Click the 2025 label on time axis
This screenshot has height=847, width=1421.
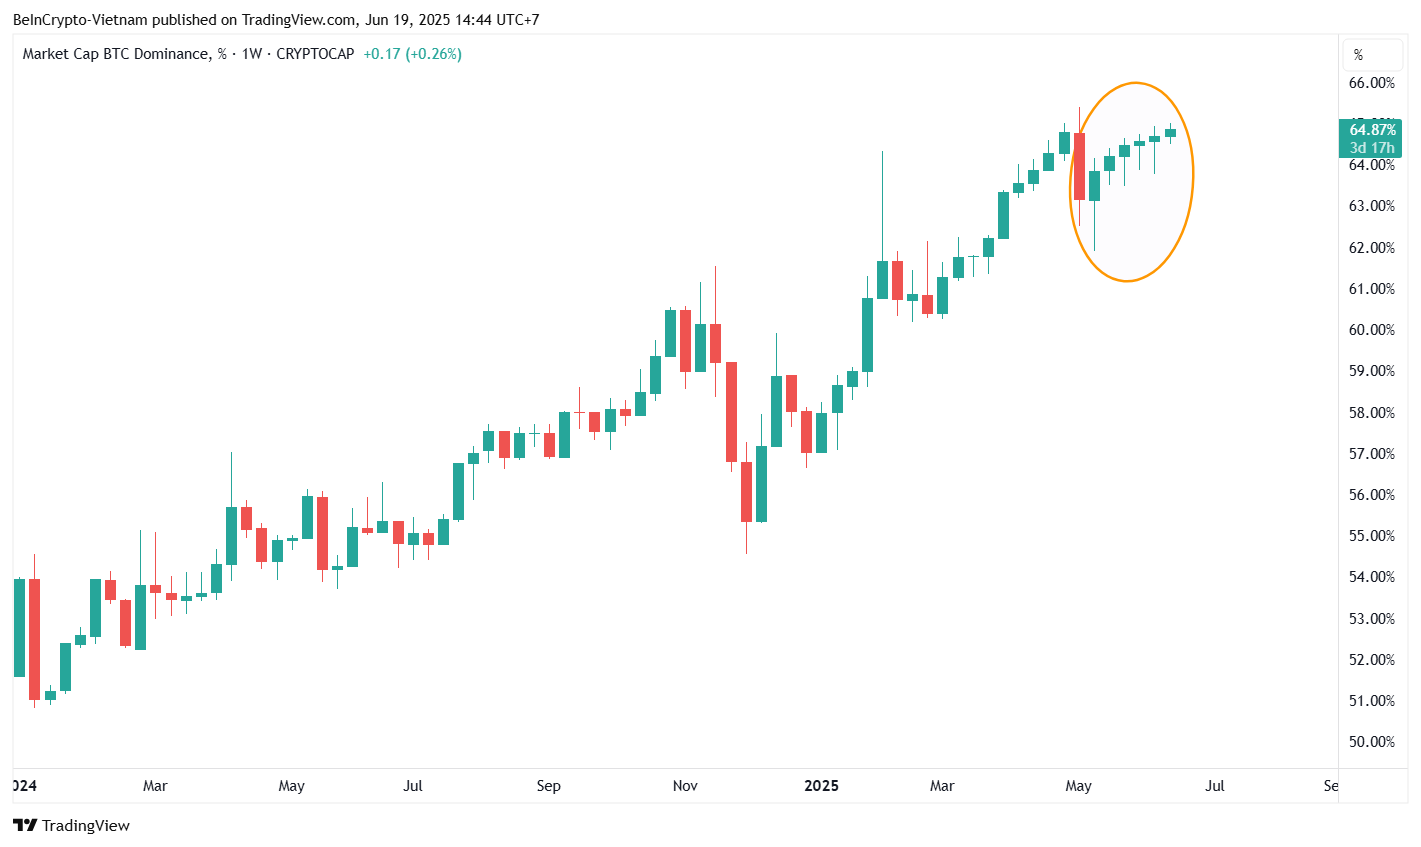[821, 786]
